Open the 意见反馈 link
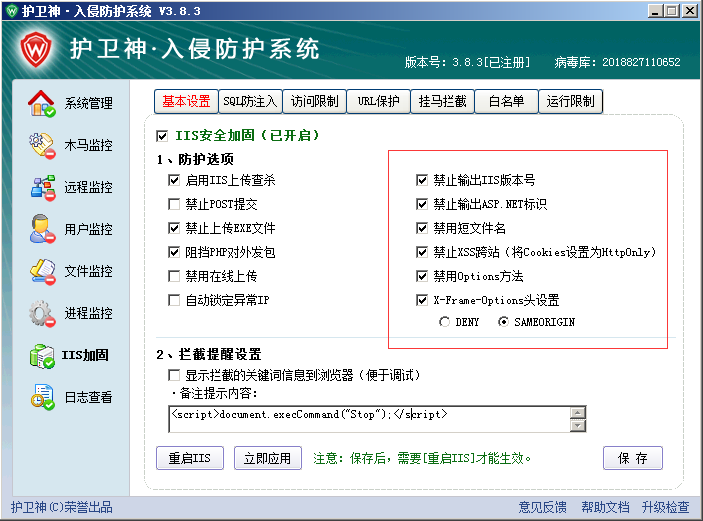This screenshot has width=703, height=521. point(542,508)
